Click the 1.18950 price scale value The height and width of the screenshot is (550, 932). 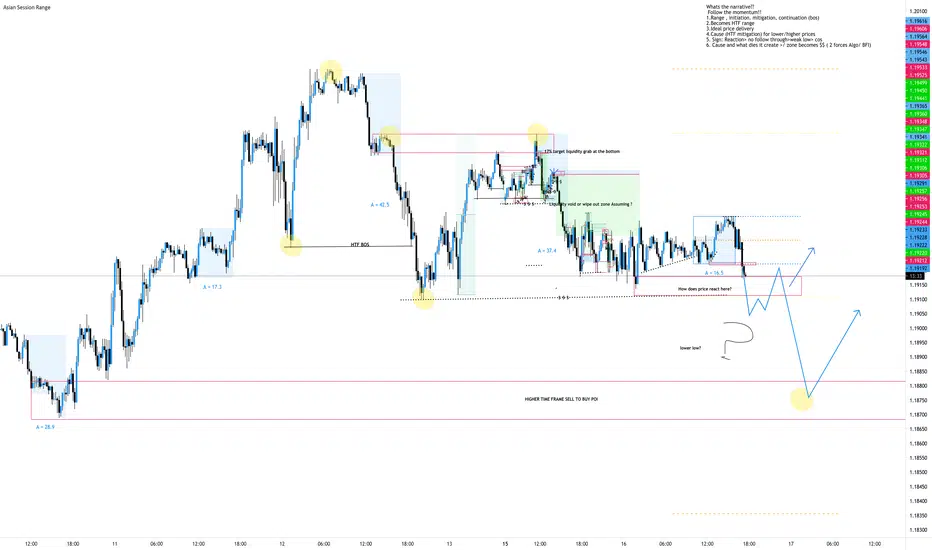tap(920, 342)
